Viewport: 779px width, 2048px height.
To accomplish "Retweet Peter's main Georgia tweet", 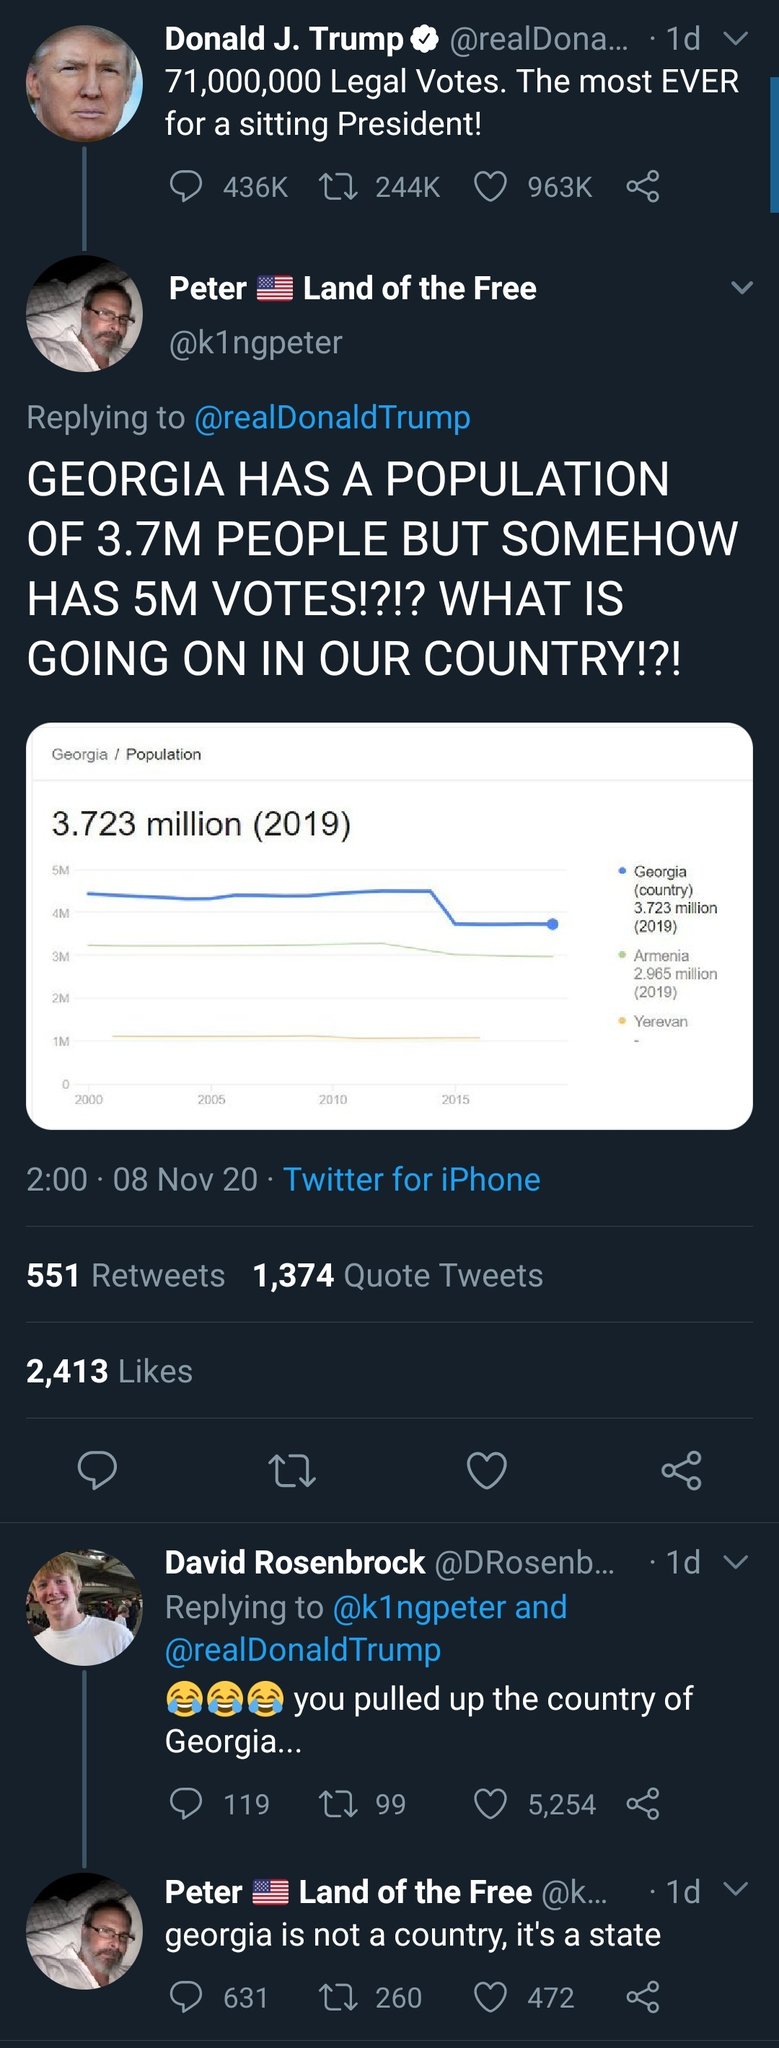I will pyautogui.click(x=292, y=1470).
